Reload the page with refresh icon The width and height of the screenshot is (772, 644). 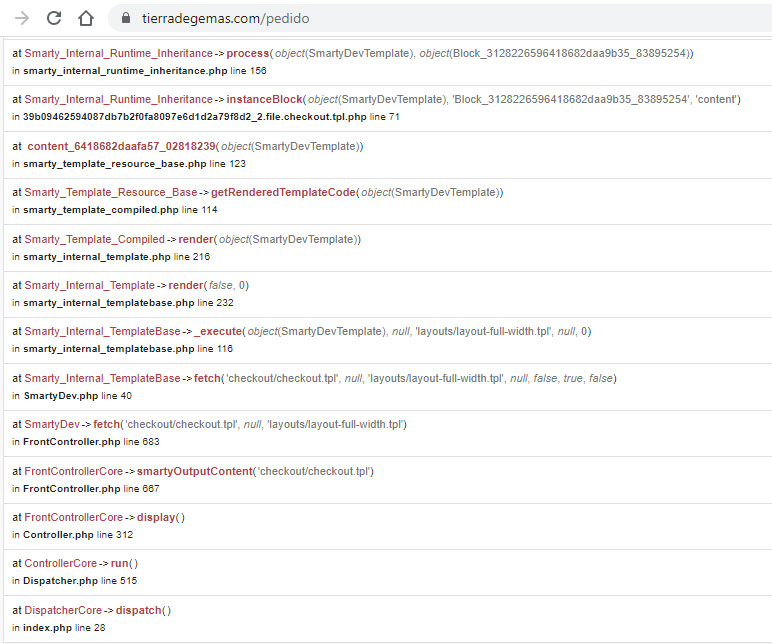point(54,18)
